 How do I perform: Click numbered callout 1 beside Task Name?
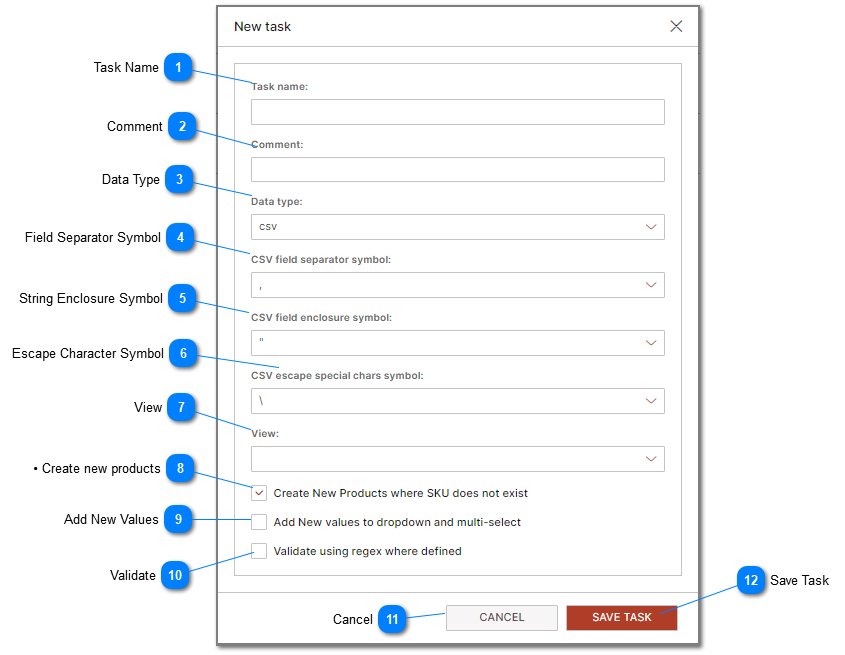(179, 68)
